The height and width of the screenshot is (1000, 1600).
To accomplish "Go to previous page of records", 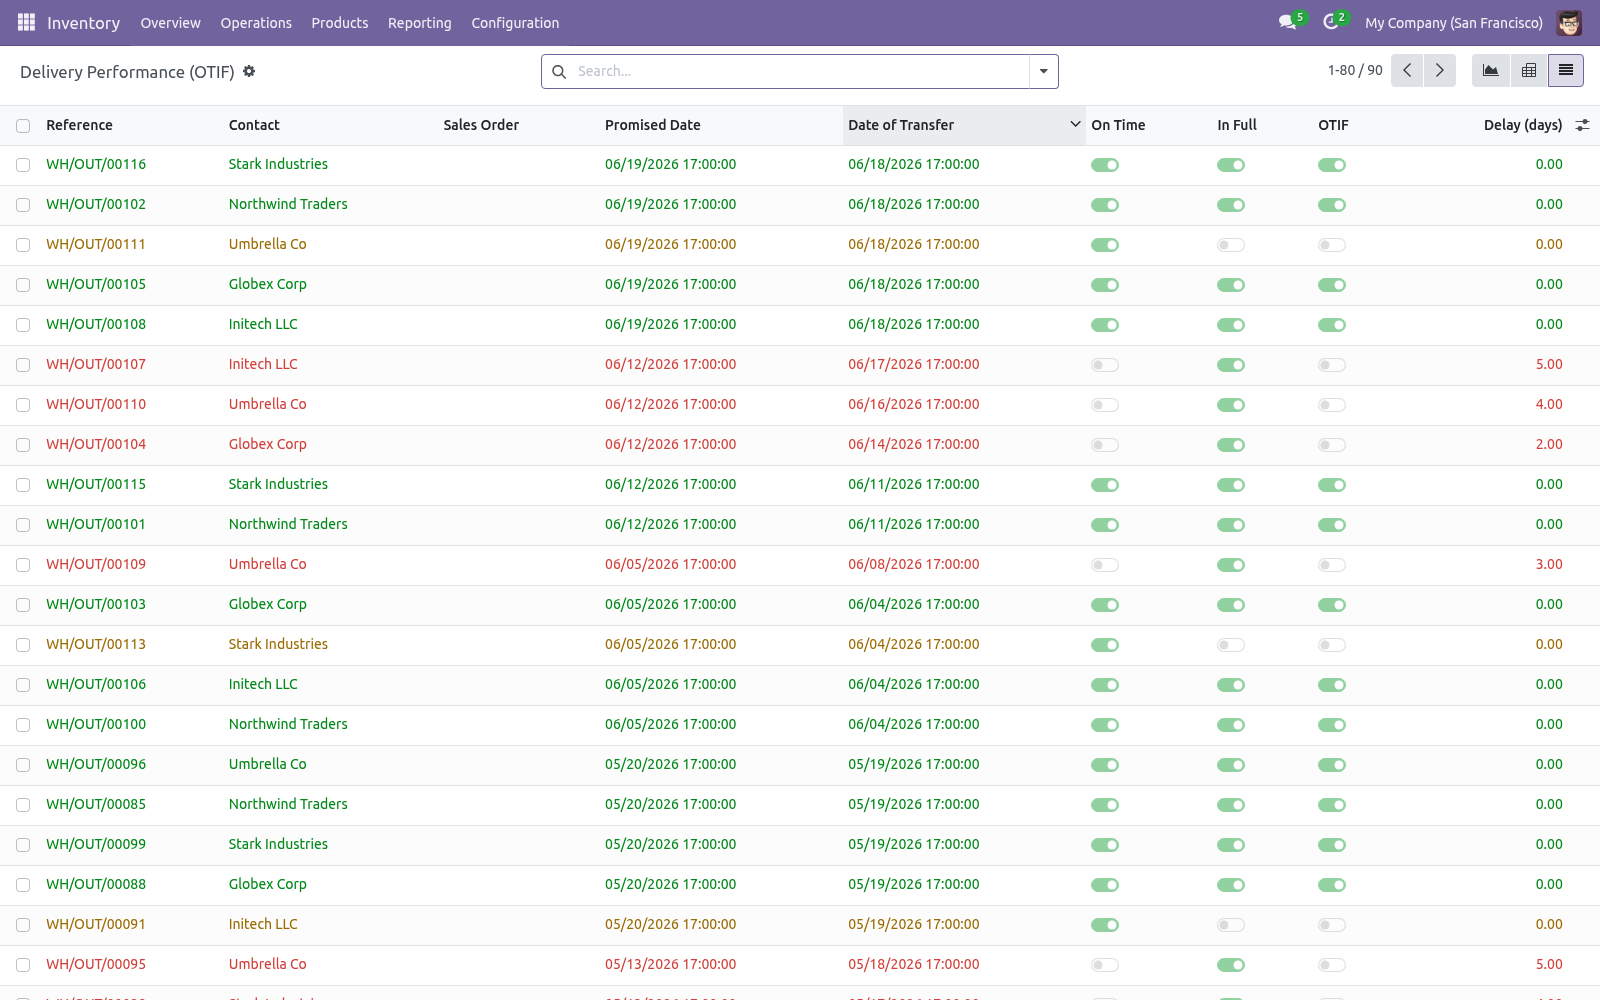I will pyautogui.click(x=1407, y=70).
